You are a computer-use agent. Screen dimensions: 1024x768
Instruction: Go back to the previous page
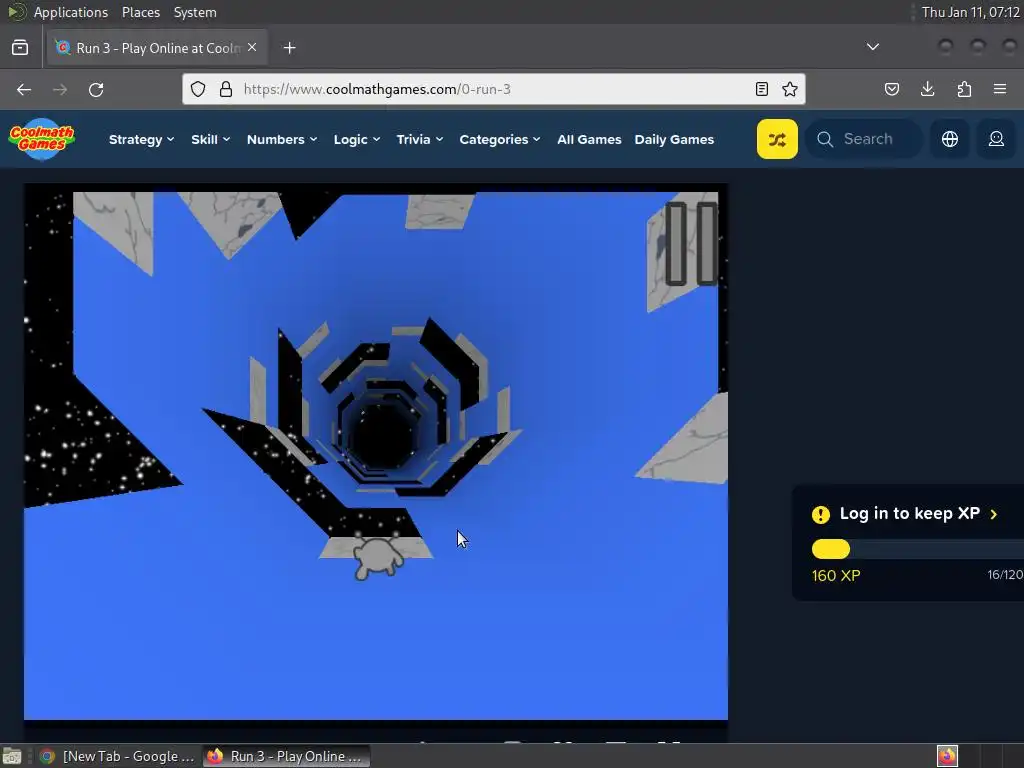24,89
